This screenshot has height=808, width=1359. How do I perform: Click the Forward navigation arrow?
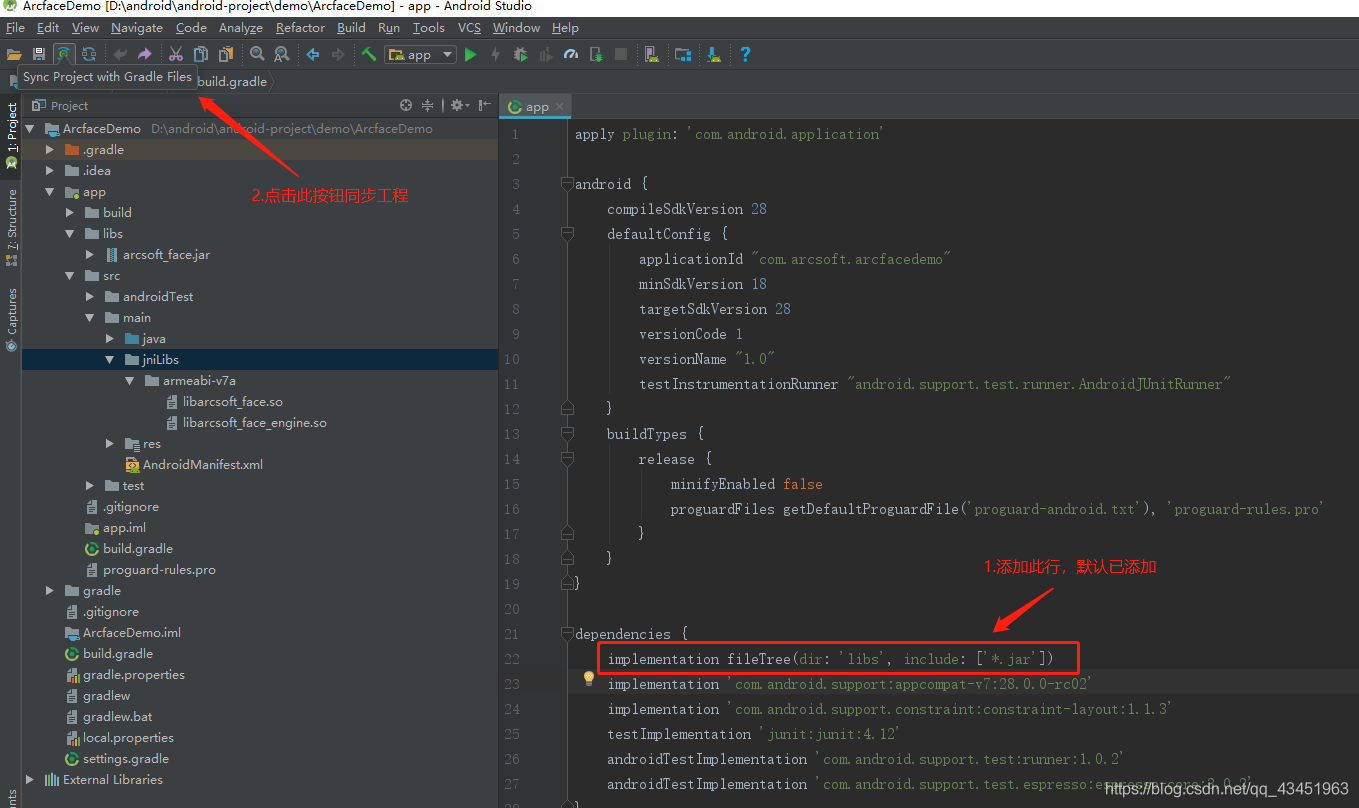(338, 54)
